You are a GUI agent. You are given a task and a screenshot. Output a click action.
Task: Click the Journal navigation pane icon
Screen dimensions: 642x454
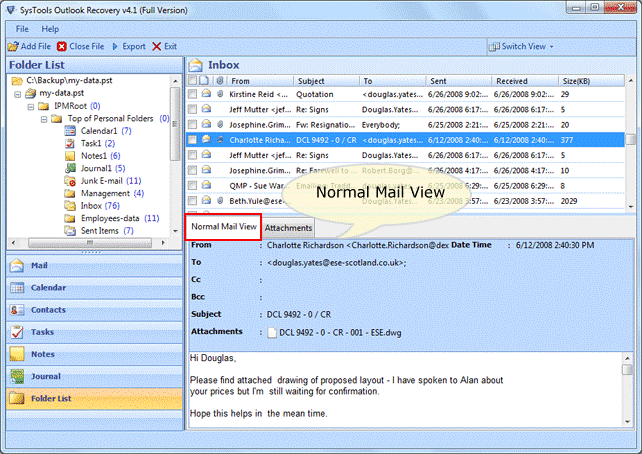(x=17, y=376)
